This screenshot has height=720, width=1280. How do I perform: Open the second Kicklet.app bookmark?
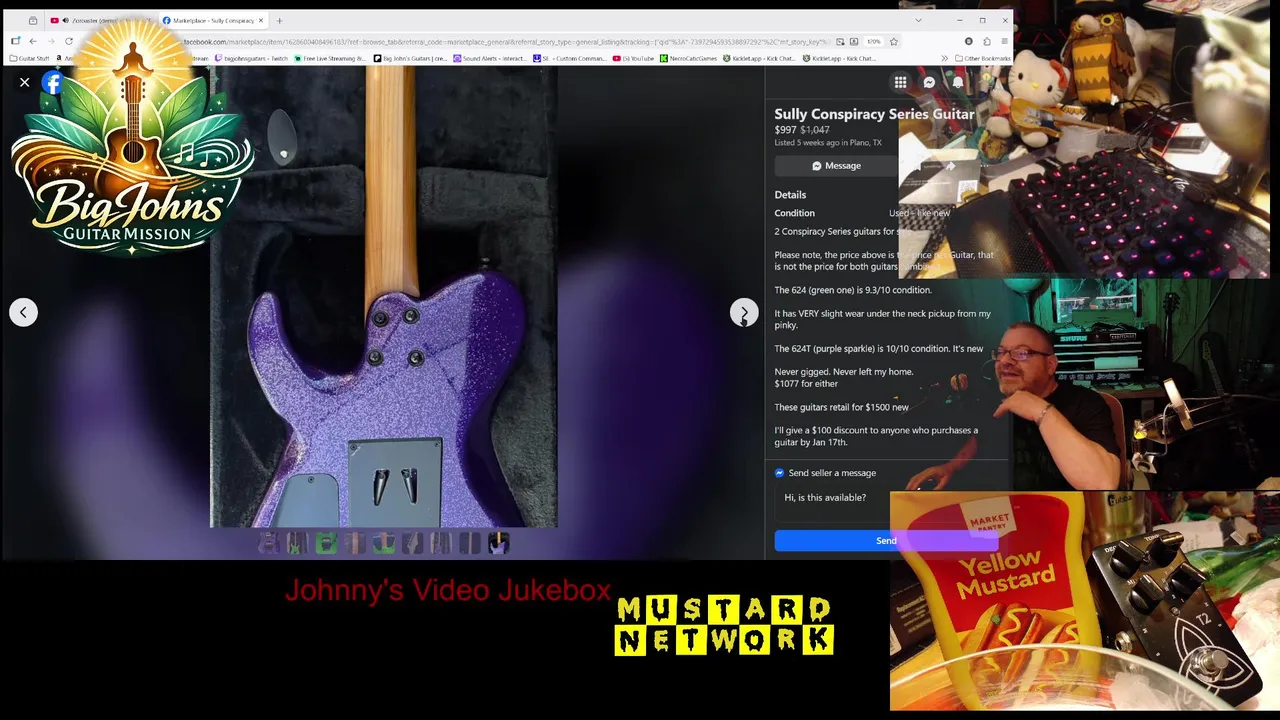(x=839, y=58)
